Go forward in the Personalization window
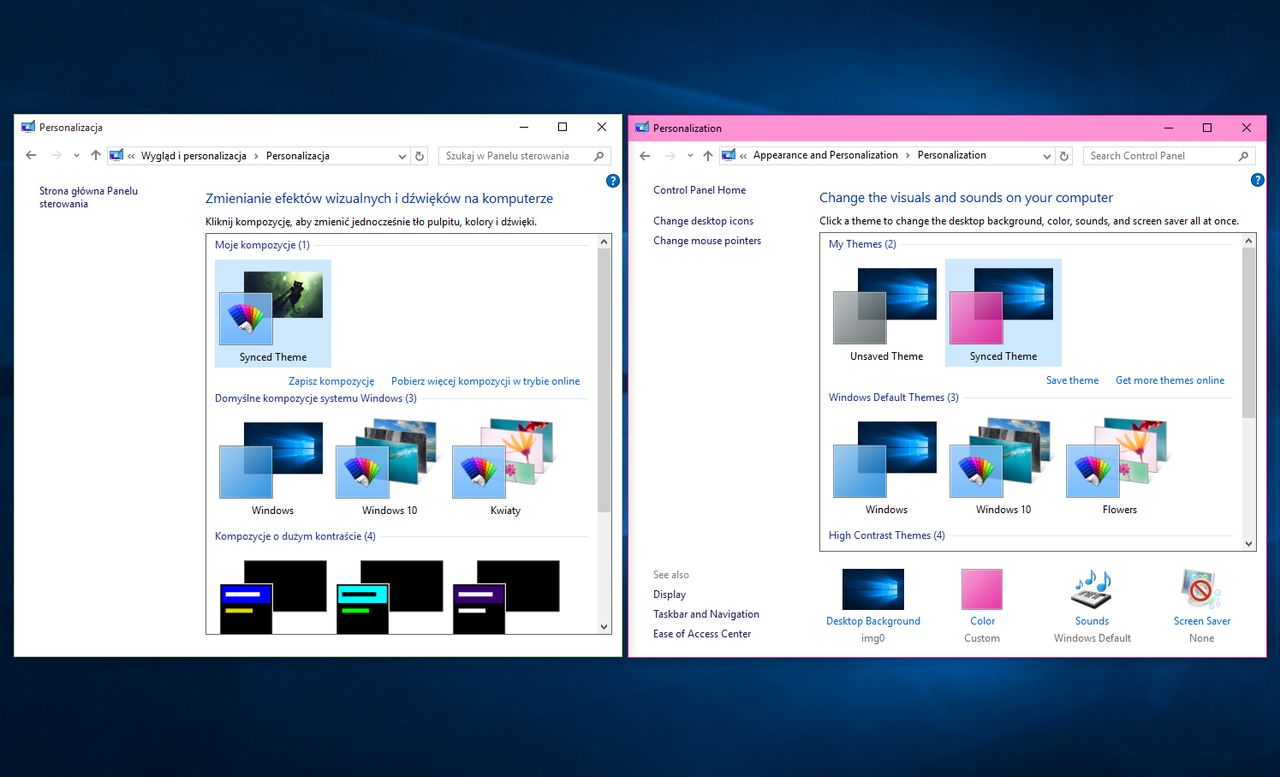 point(670,156)
